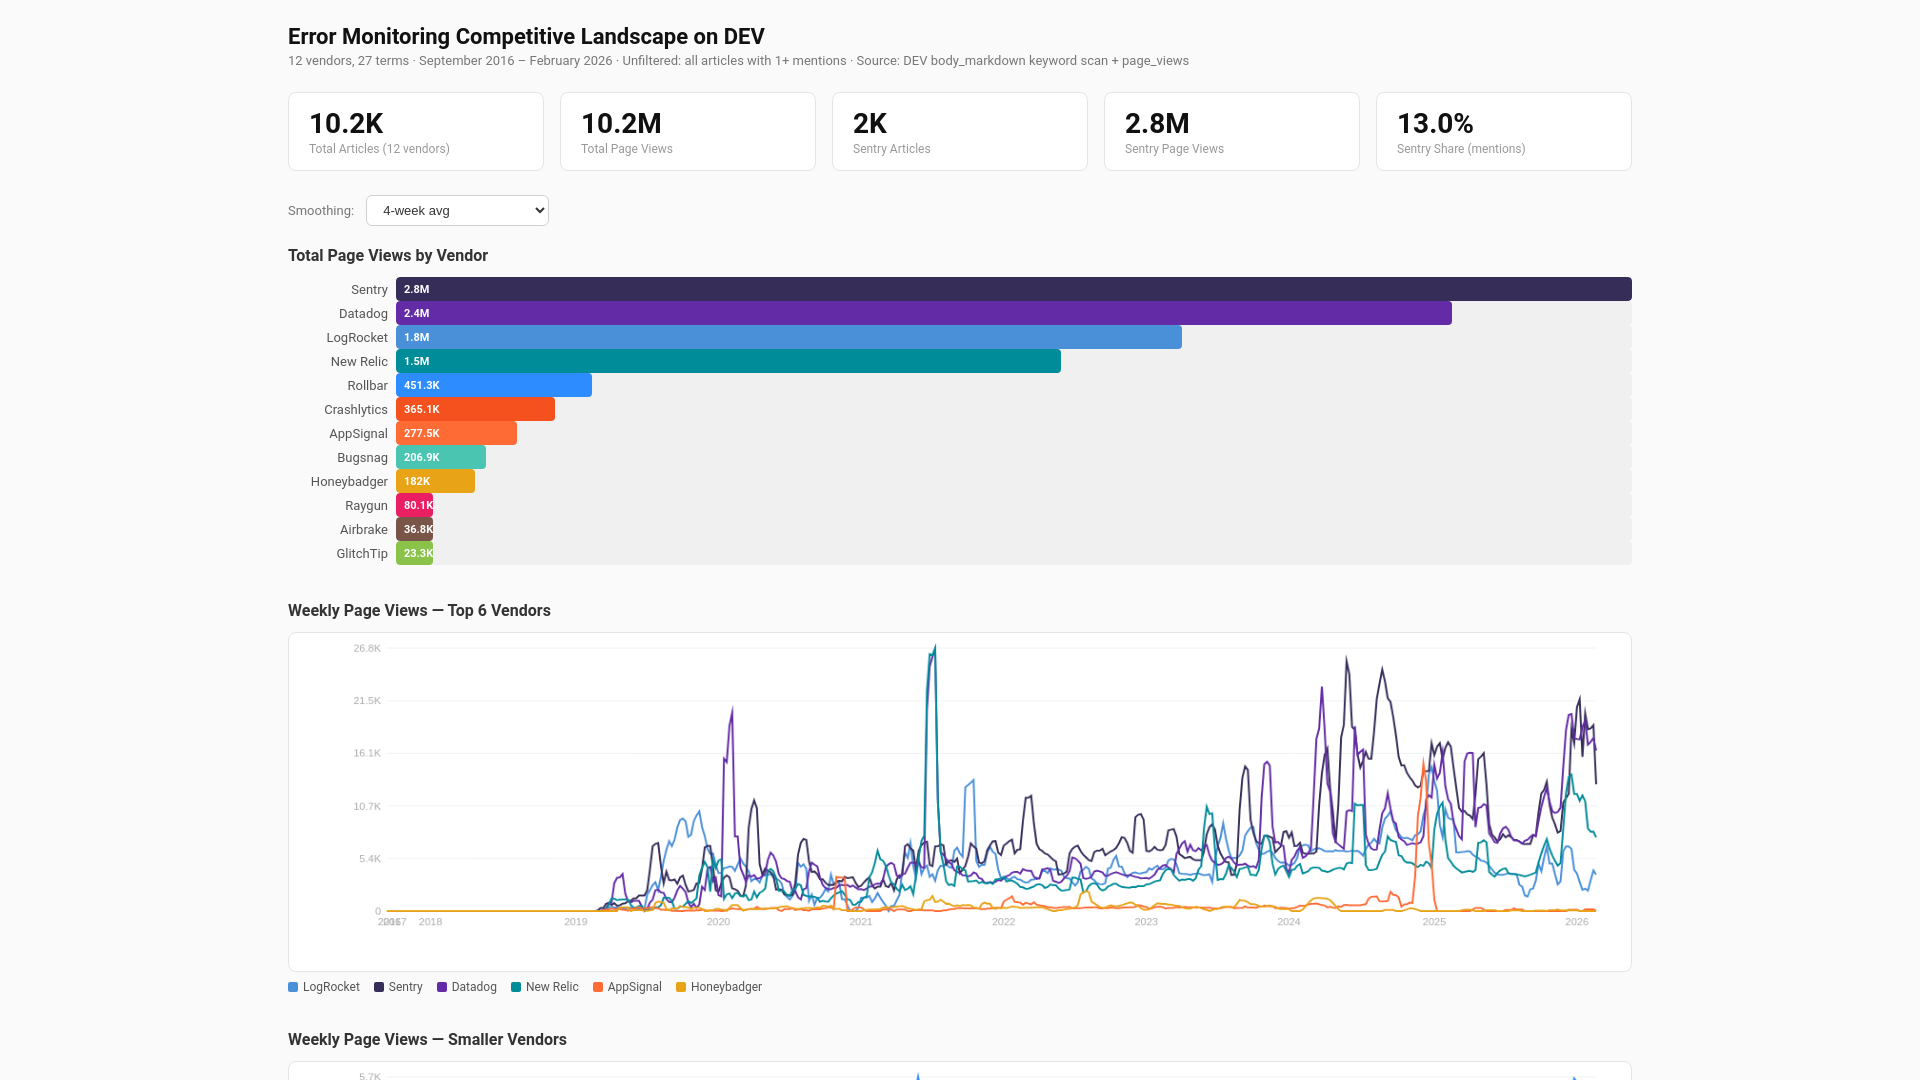Select the LogRocket 1.8M bar

(788, 337)
